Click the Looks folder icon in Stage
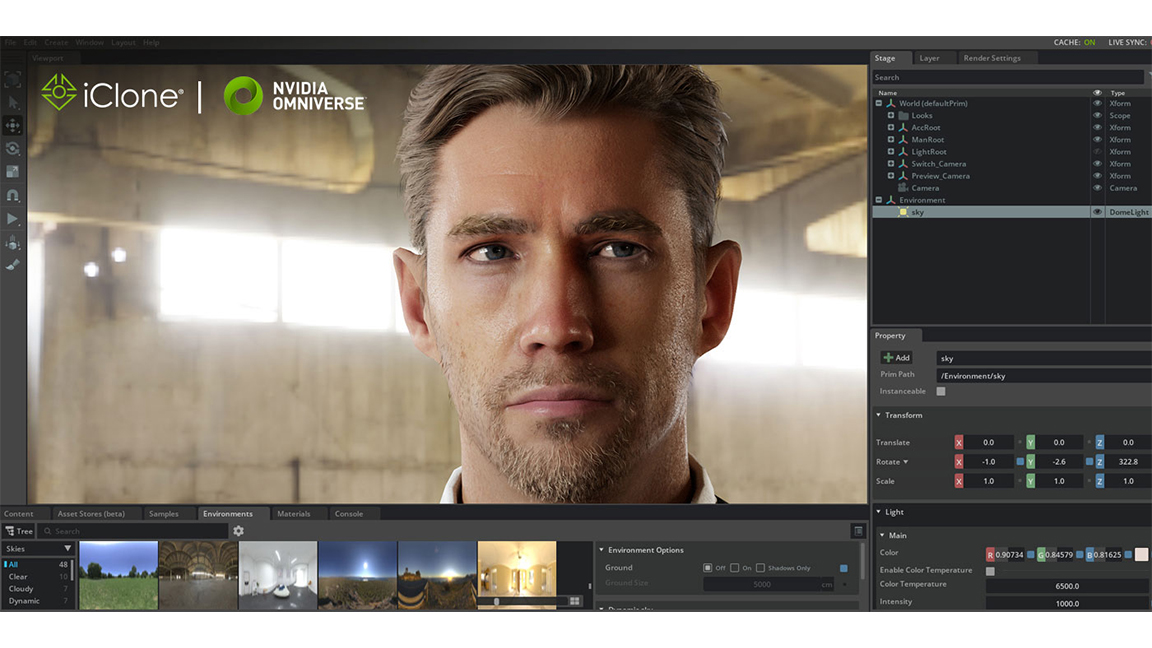The image size is (1152, 648). (904, 115)
